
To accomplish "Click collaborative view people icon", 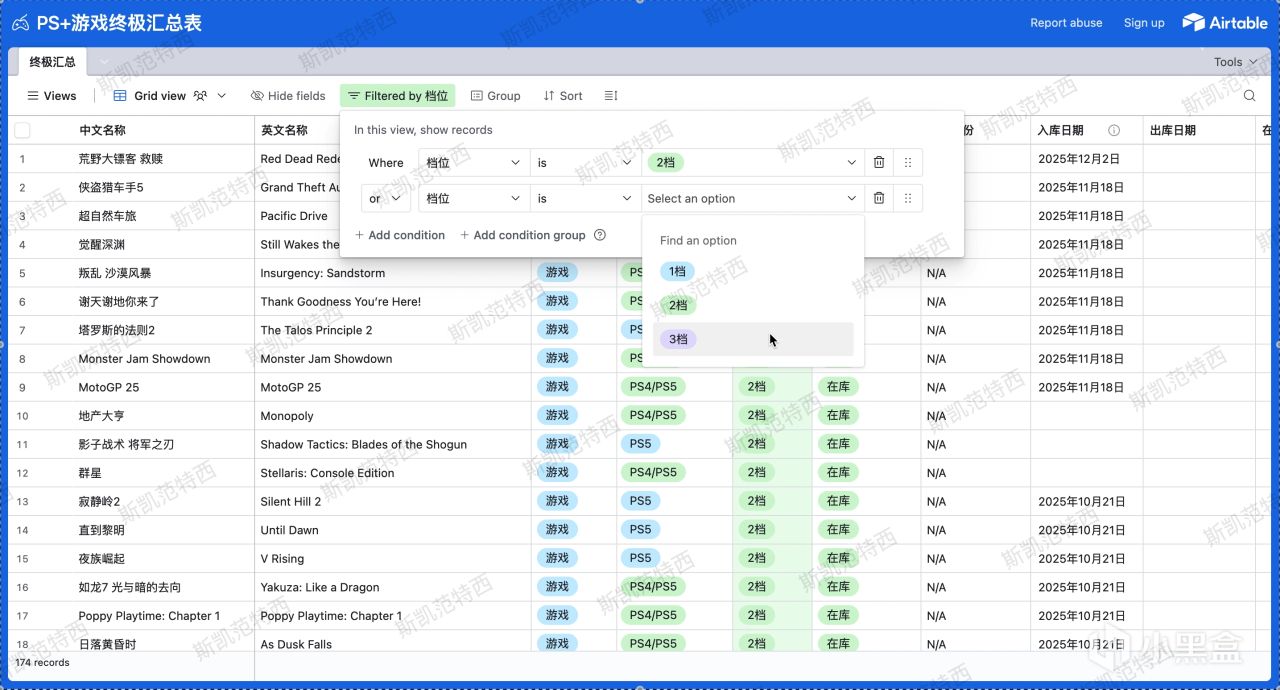I will [200, 96].
